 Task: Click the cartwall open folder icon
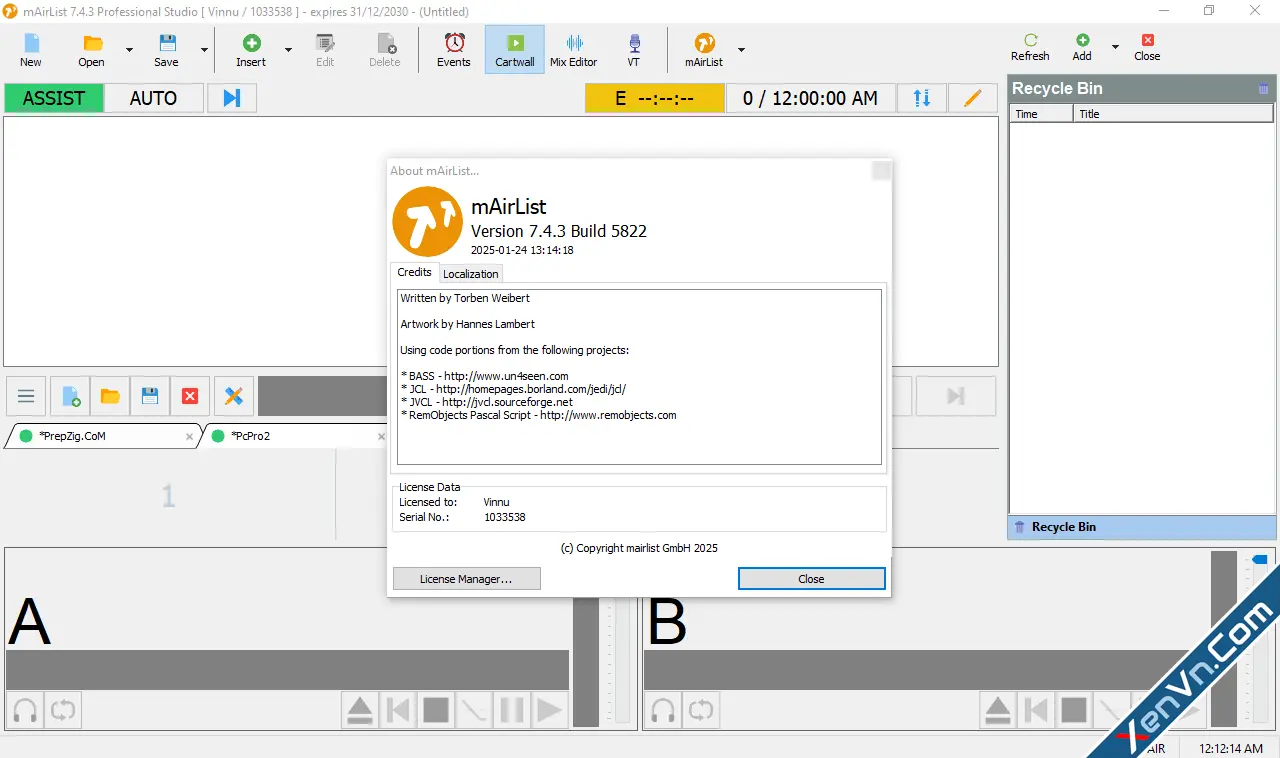tap(110, 397)
